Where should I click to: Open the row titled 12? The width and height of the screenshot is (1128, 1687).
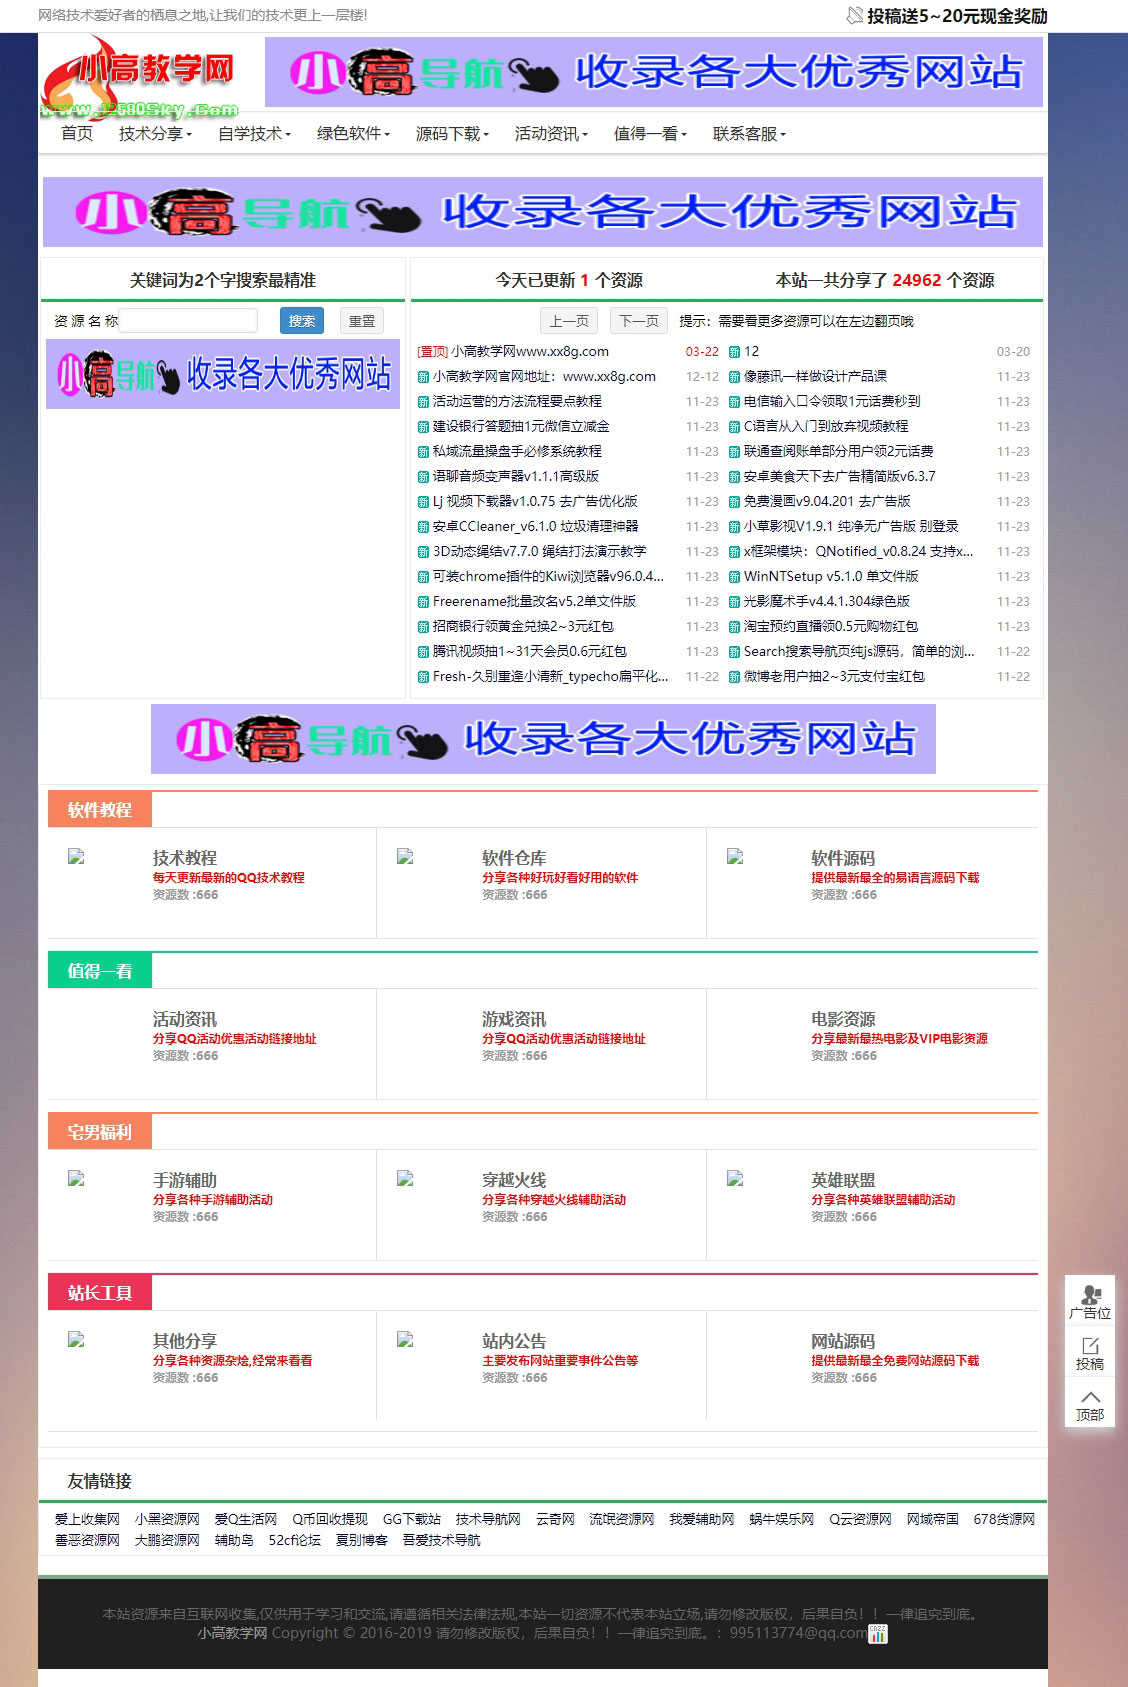751,351
